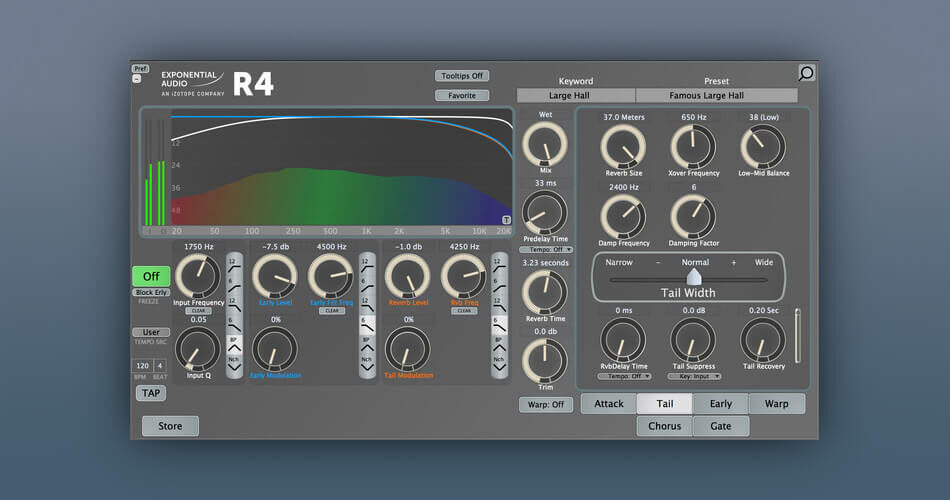Switch to the Attack tab
The height and width of the screenshot is (500, 950).
click(609, 404)
